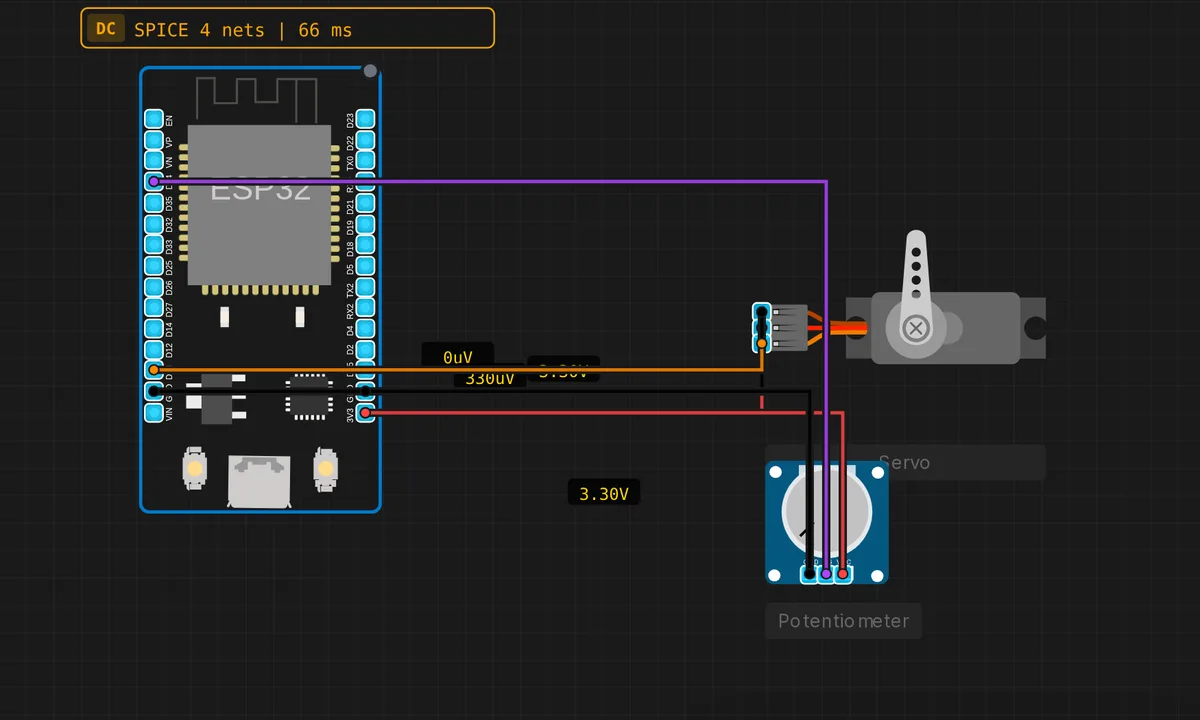Click the servo horn screw
1200x720 pixels.
coord(916,328)
